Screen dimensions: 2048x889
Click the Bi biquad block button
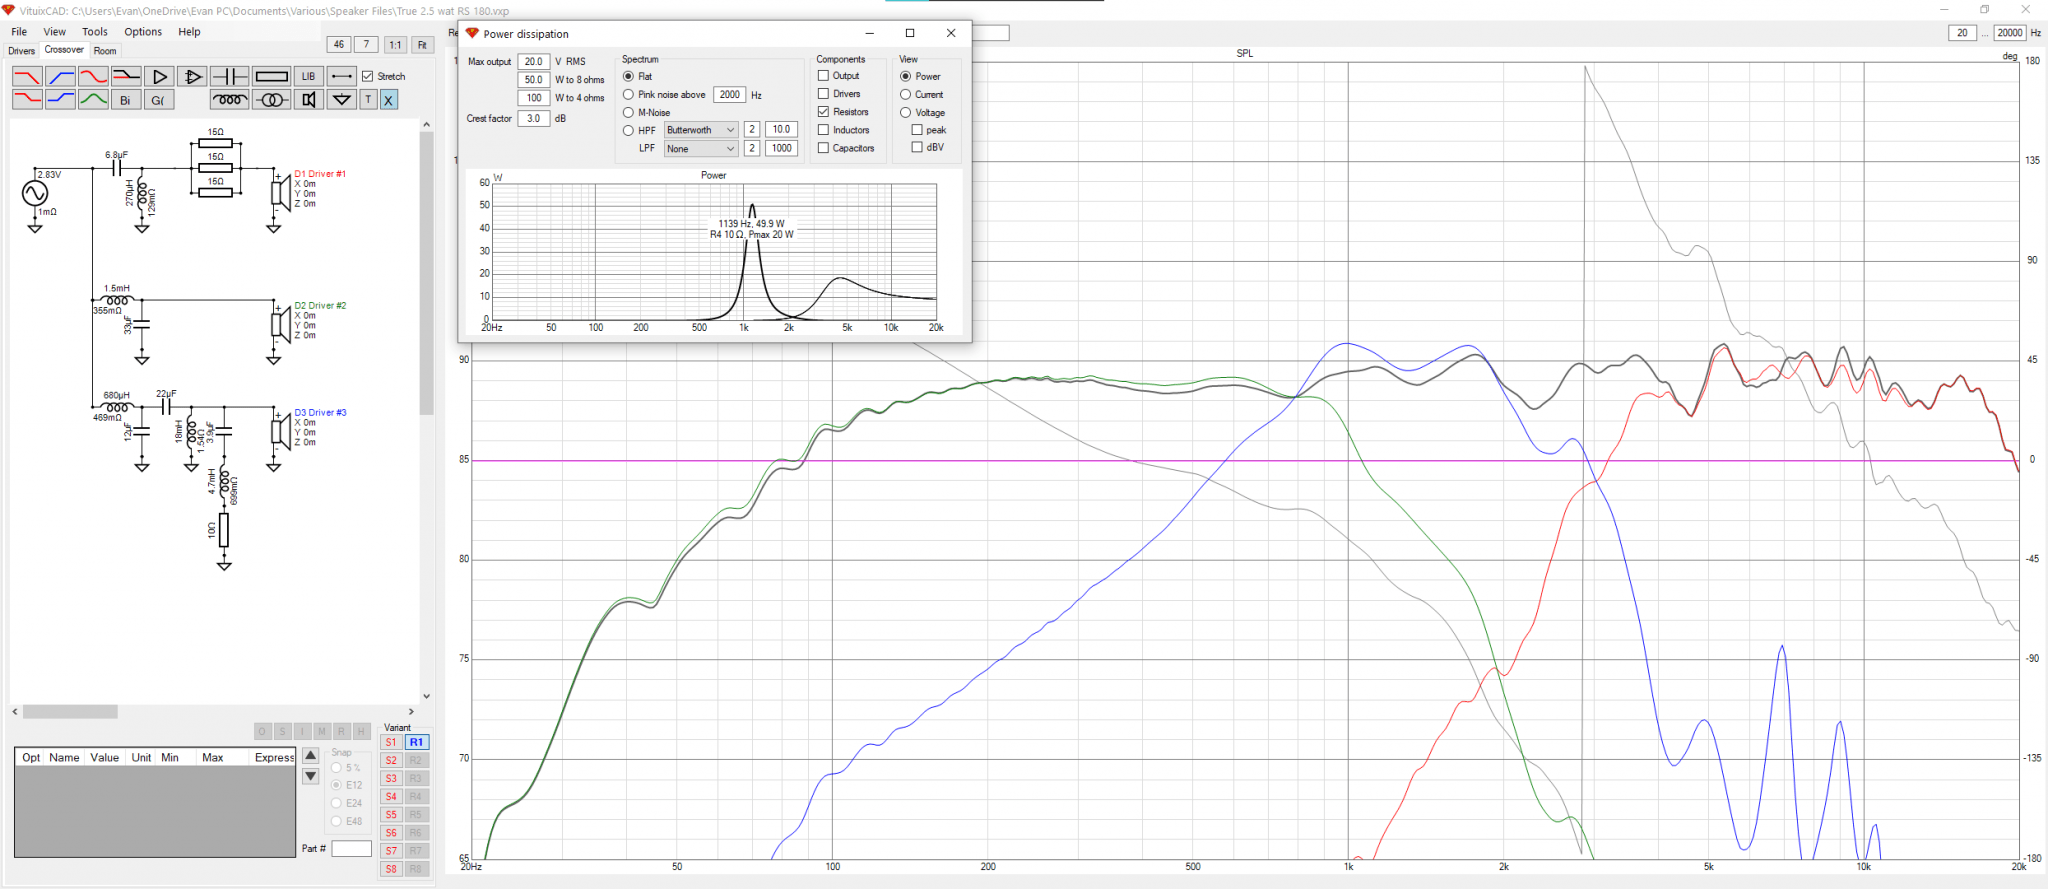pos(126,99)
